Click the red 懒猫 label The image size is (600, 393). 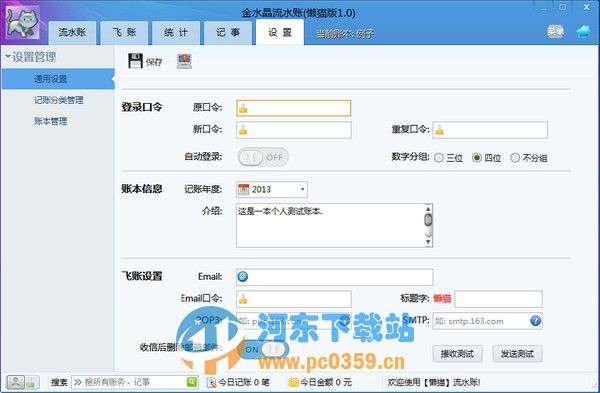442,298
